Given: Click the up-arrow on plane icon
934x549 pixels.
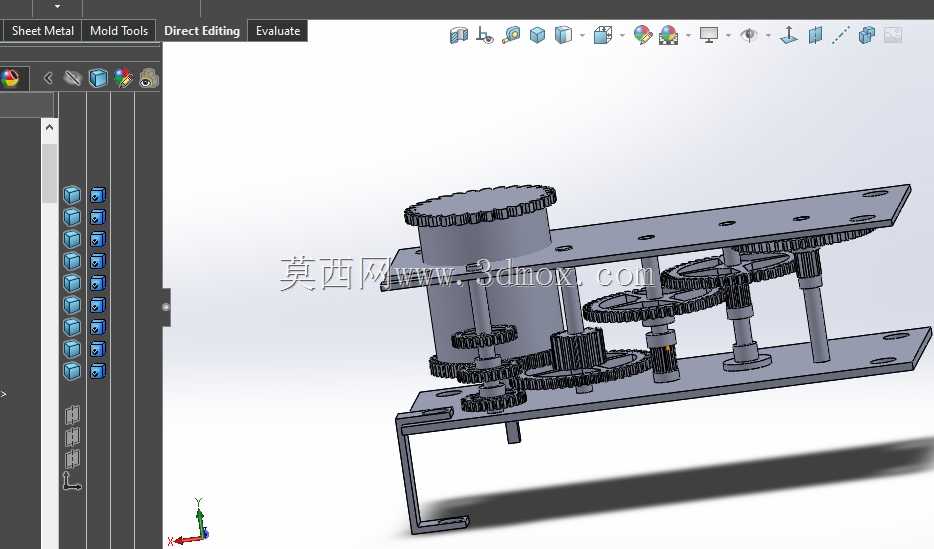Looking at the screenshot, I should (789, 35).
